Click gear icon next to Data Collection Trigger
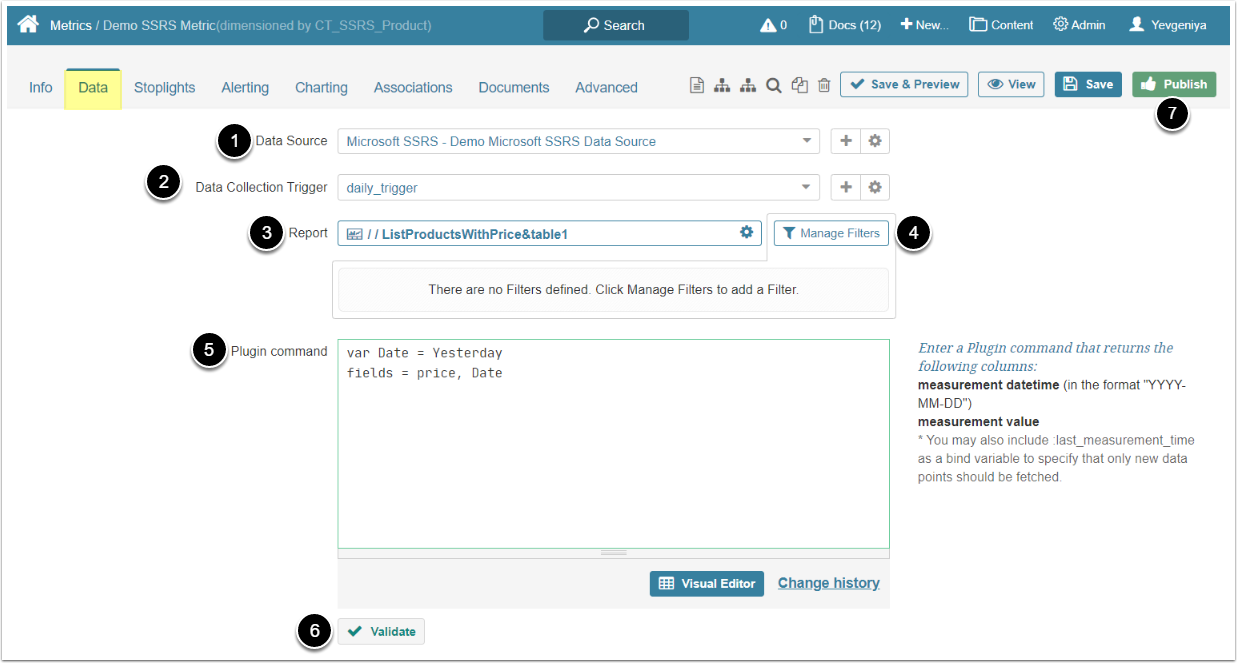 click(875, 187)
